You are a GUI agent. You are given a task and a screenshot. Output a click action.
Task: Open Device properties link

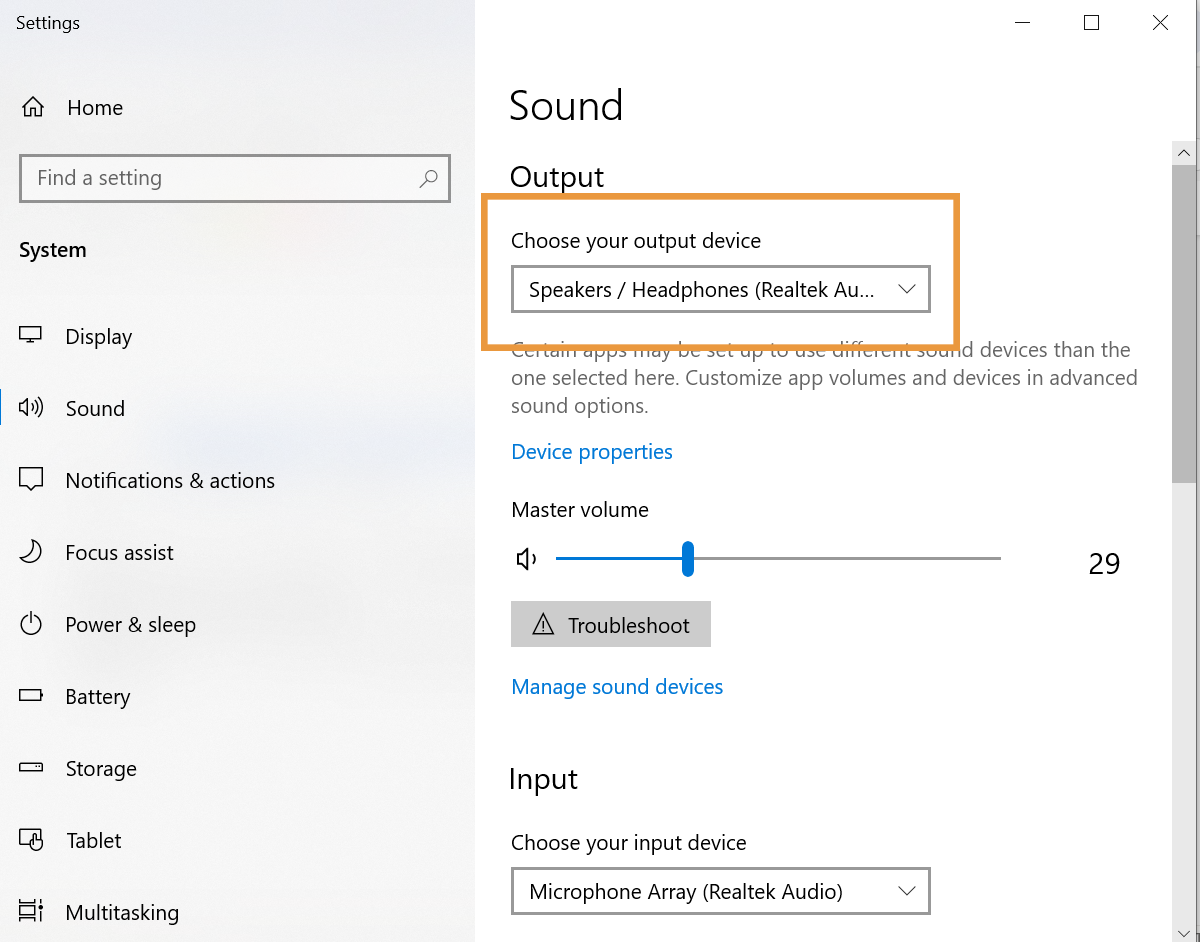[x=591, y=451]
